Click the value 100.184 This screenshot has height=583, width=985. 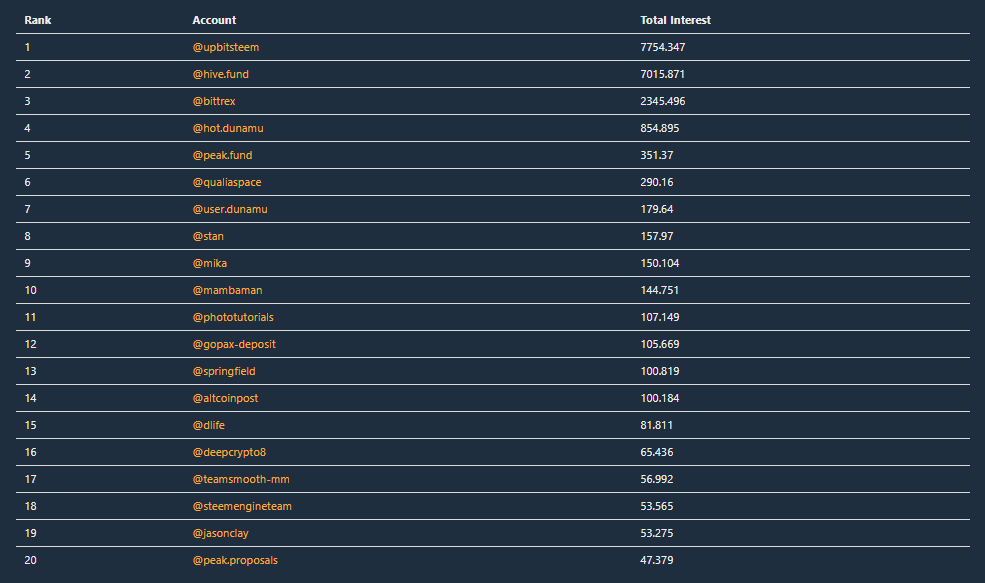(660, 398)
